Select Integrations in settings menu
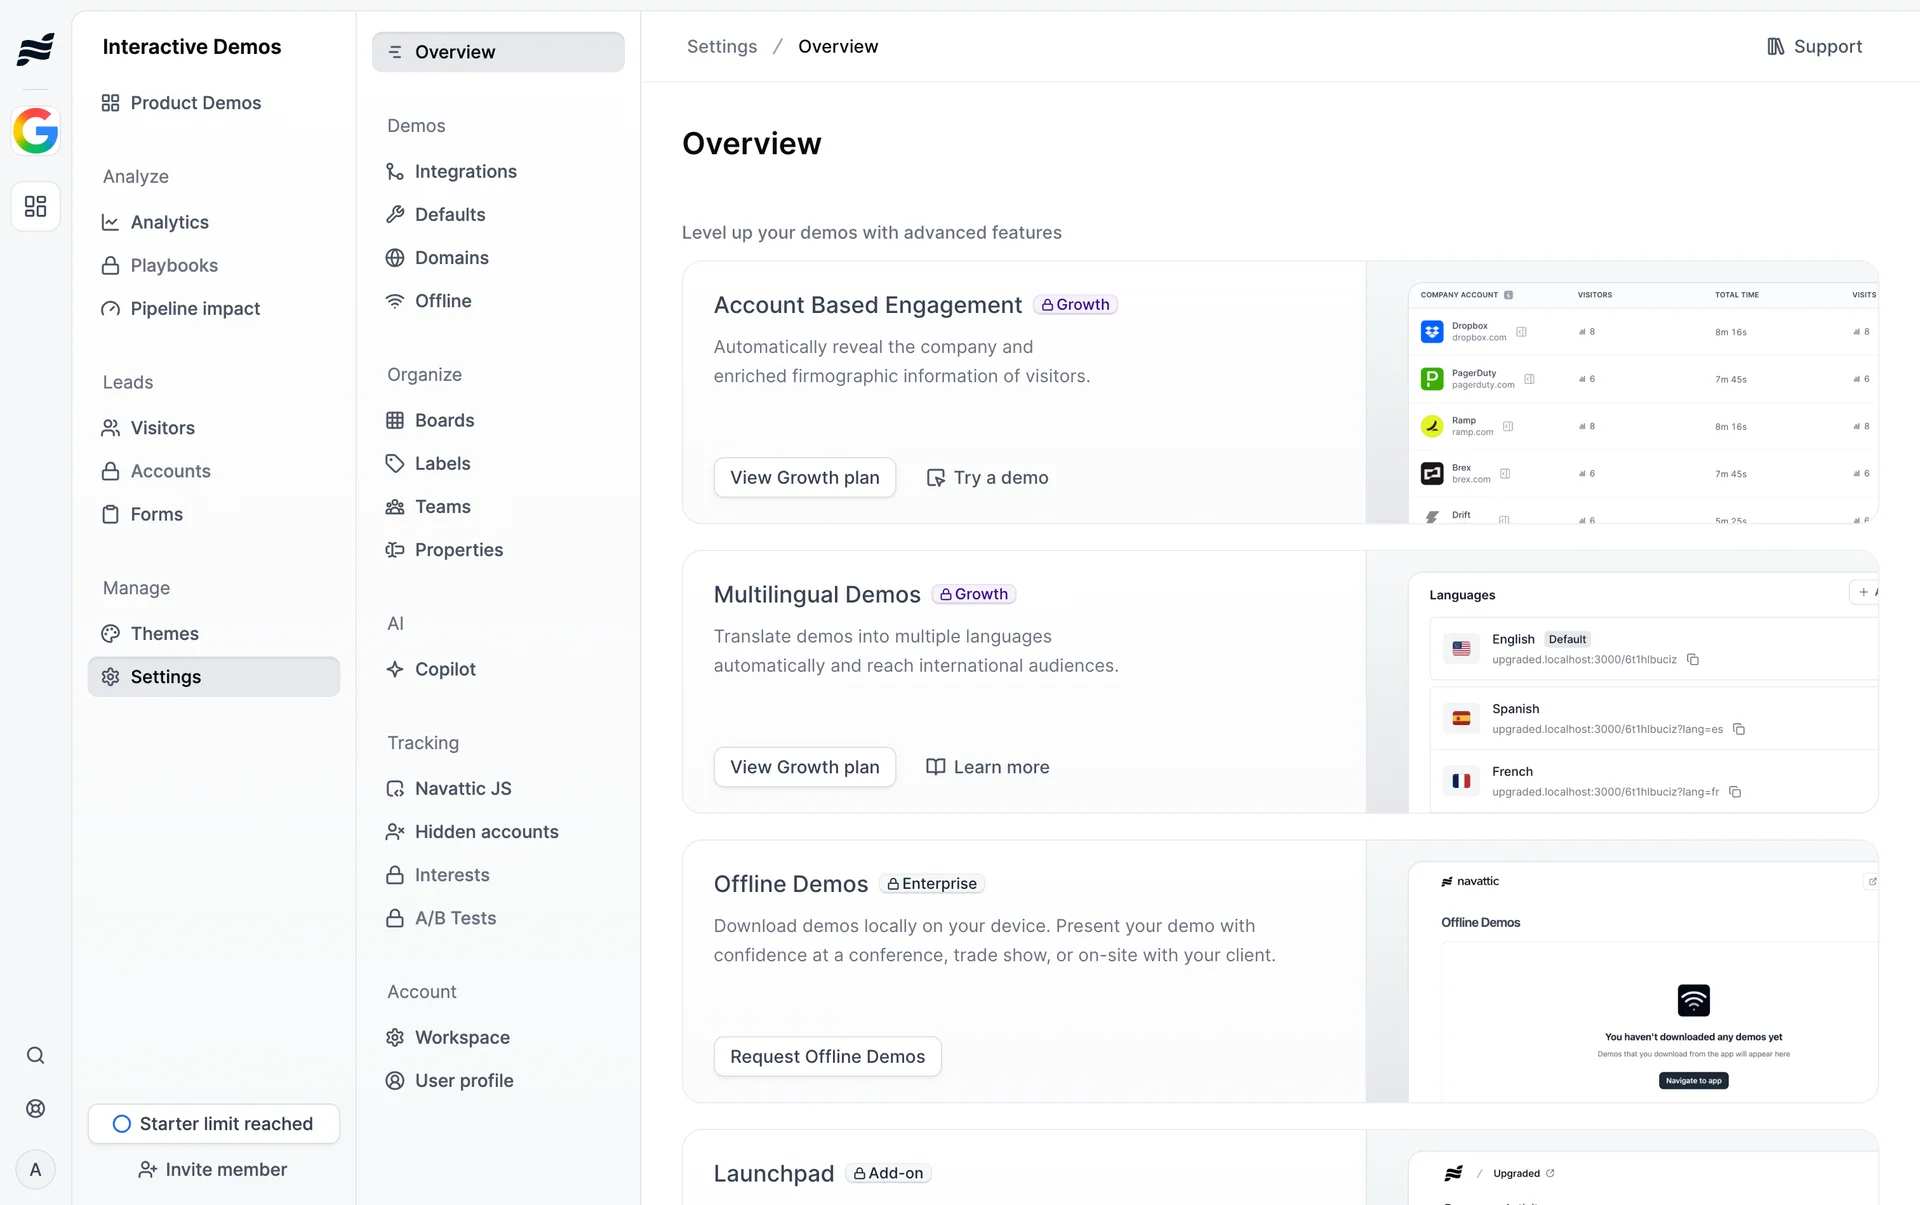 point(465,172)
